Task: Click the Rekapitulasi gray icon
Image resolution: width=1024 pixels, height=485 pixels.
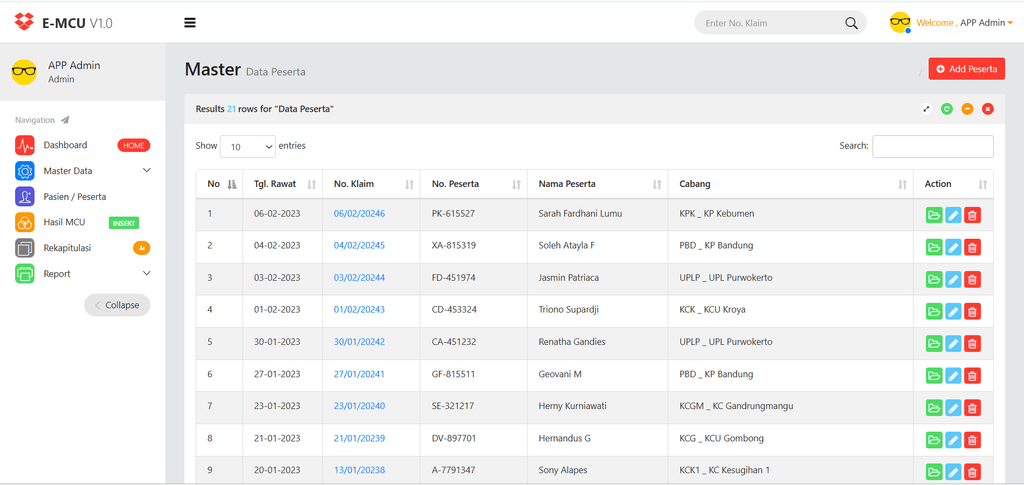Action: (25, 248)
